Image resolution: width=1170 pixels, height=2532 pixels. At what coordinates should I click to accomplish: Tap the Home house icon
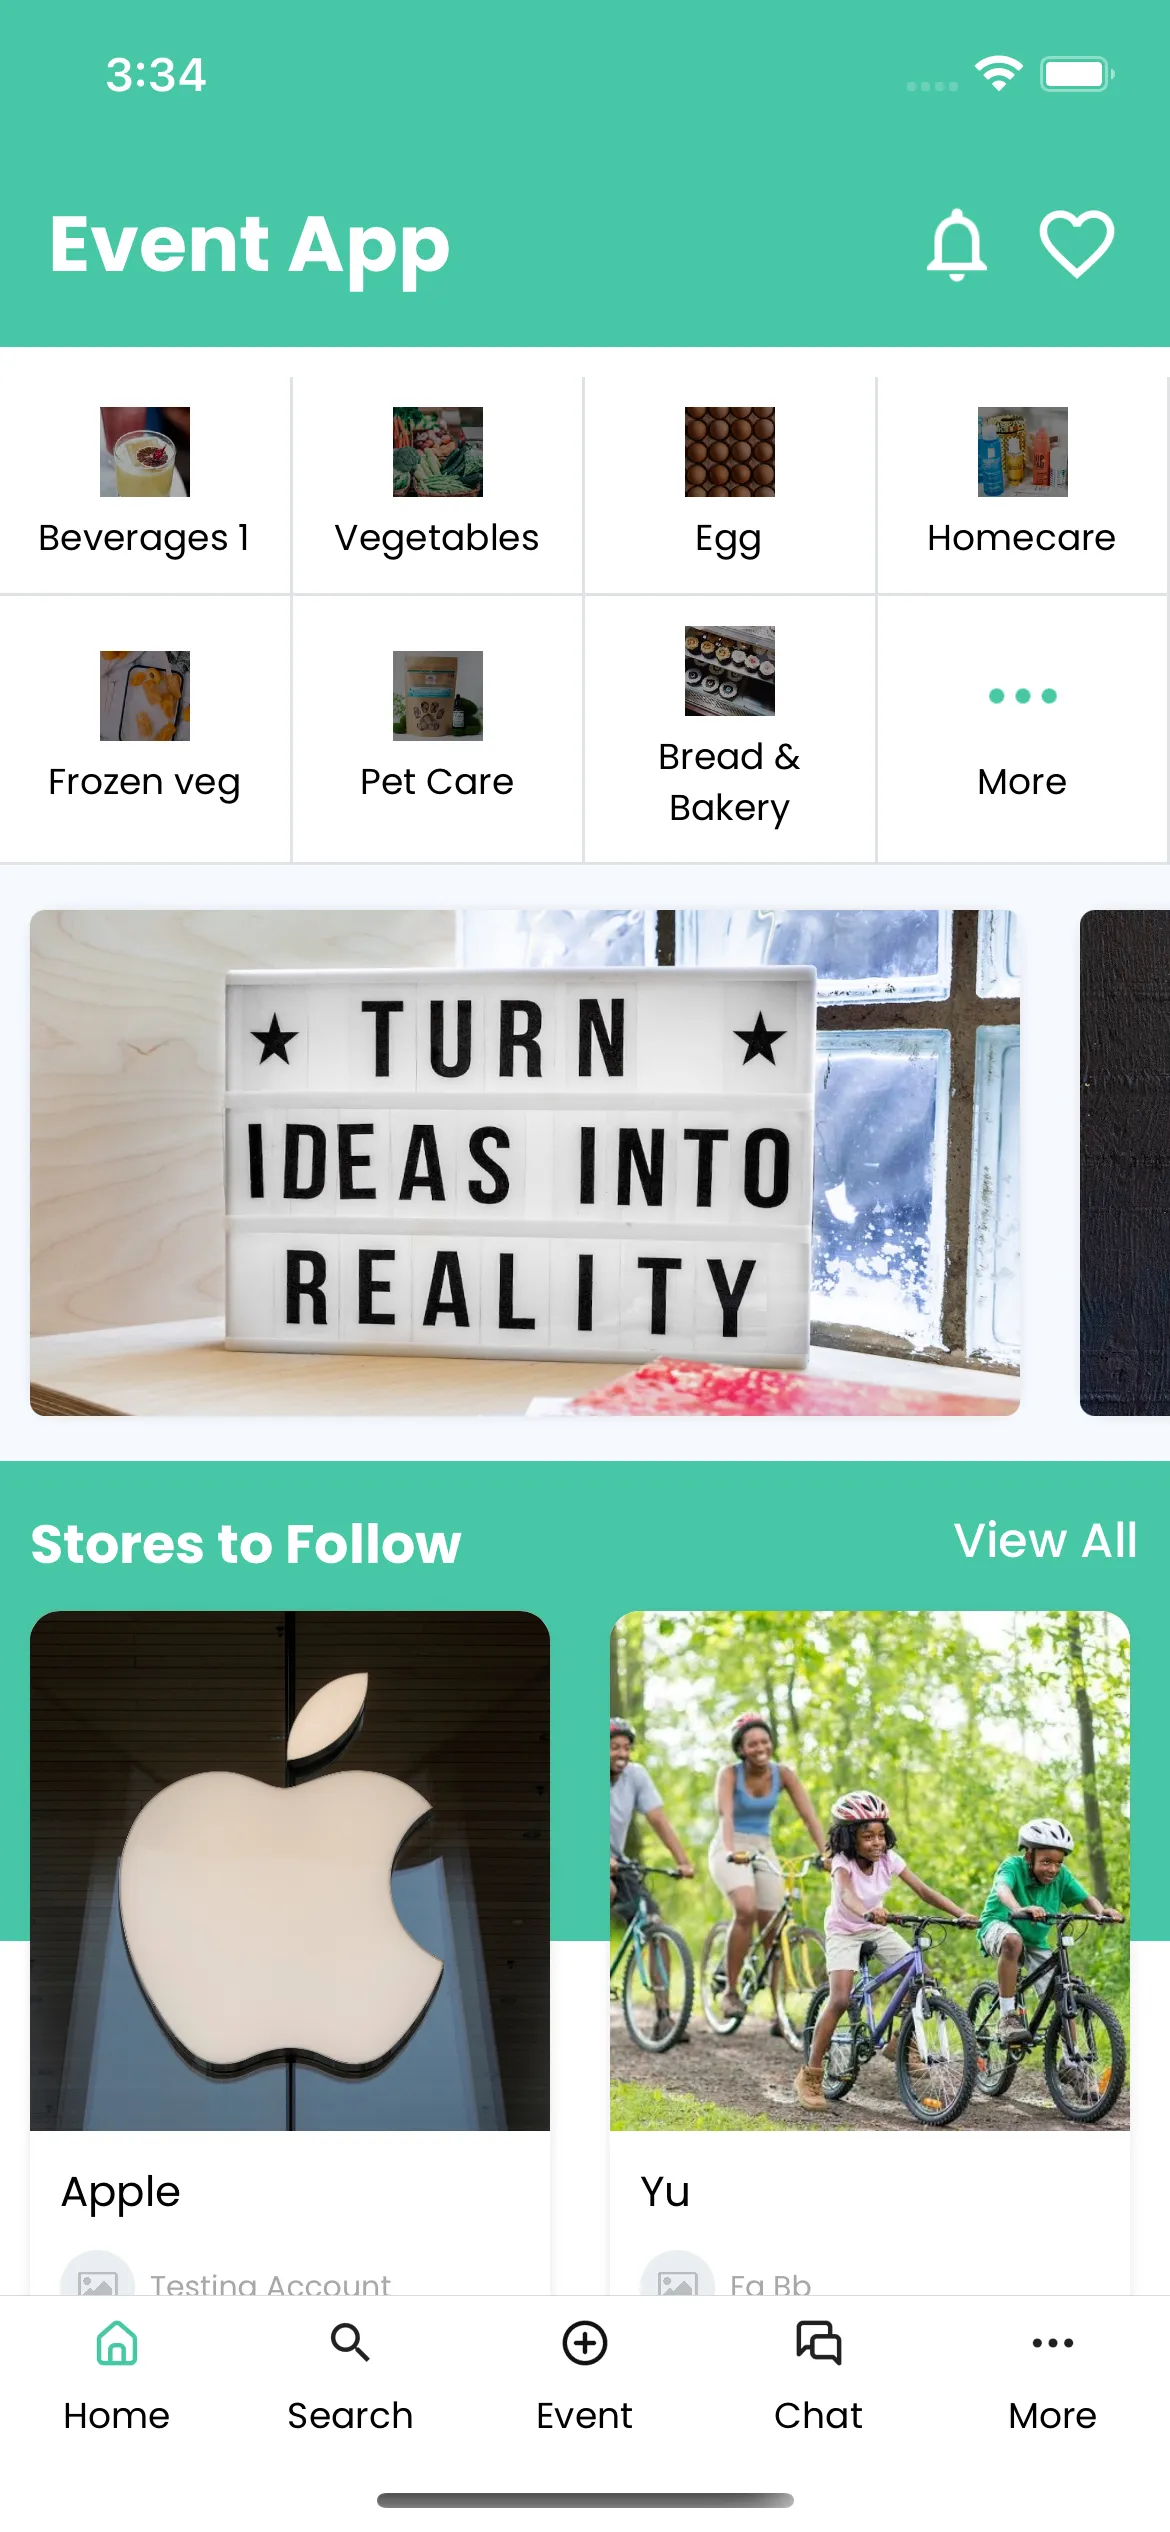[x=117, y=2343]
